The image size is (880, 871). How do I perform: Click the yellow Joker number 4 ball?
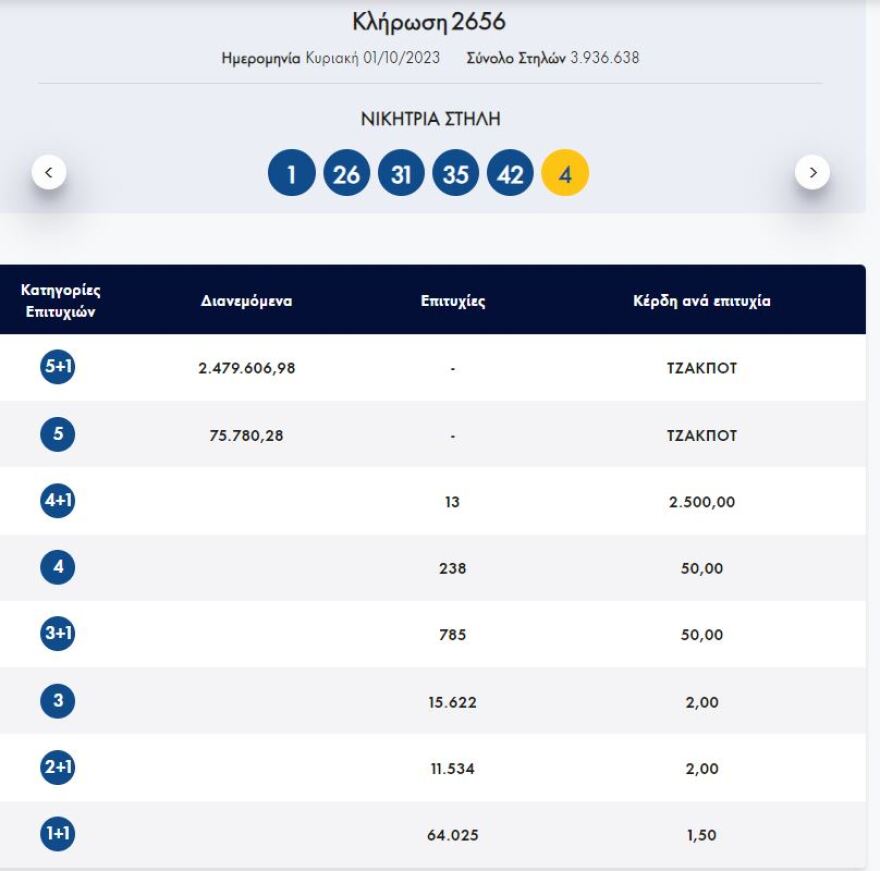(x=565, y=174)
